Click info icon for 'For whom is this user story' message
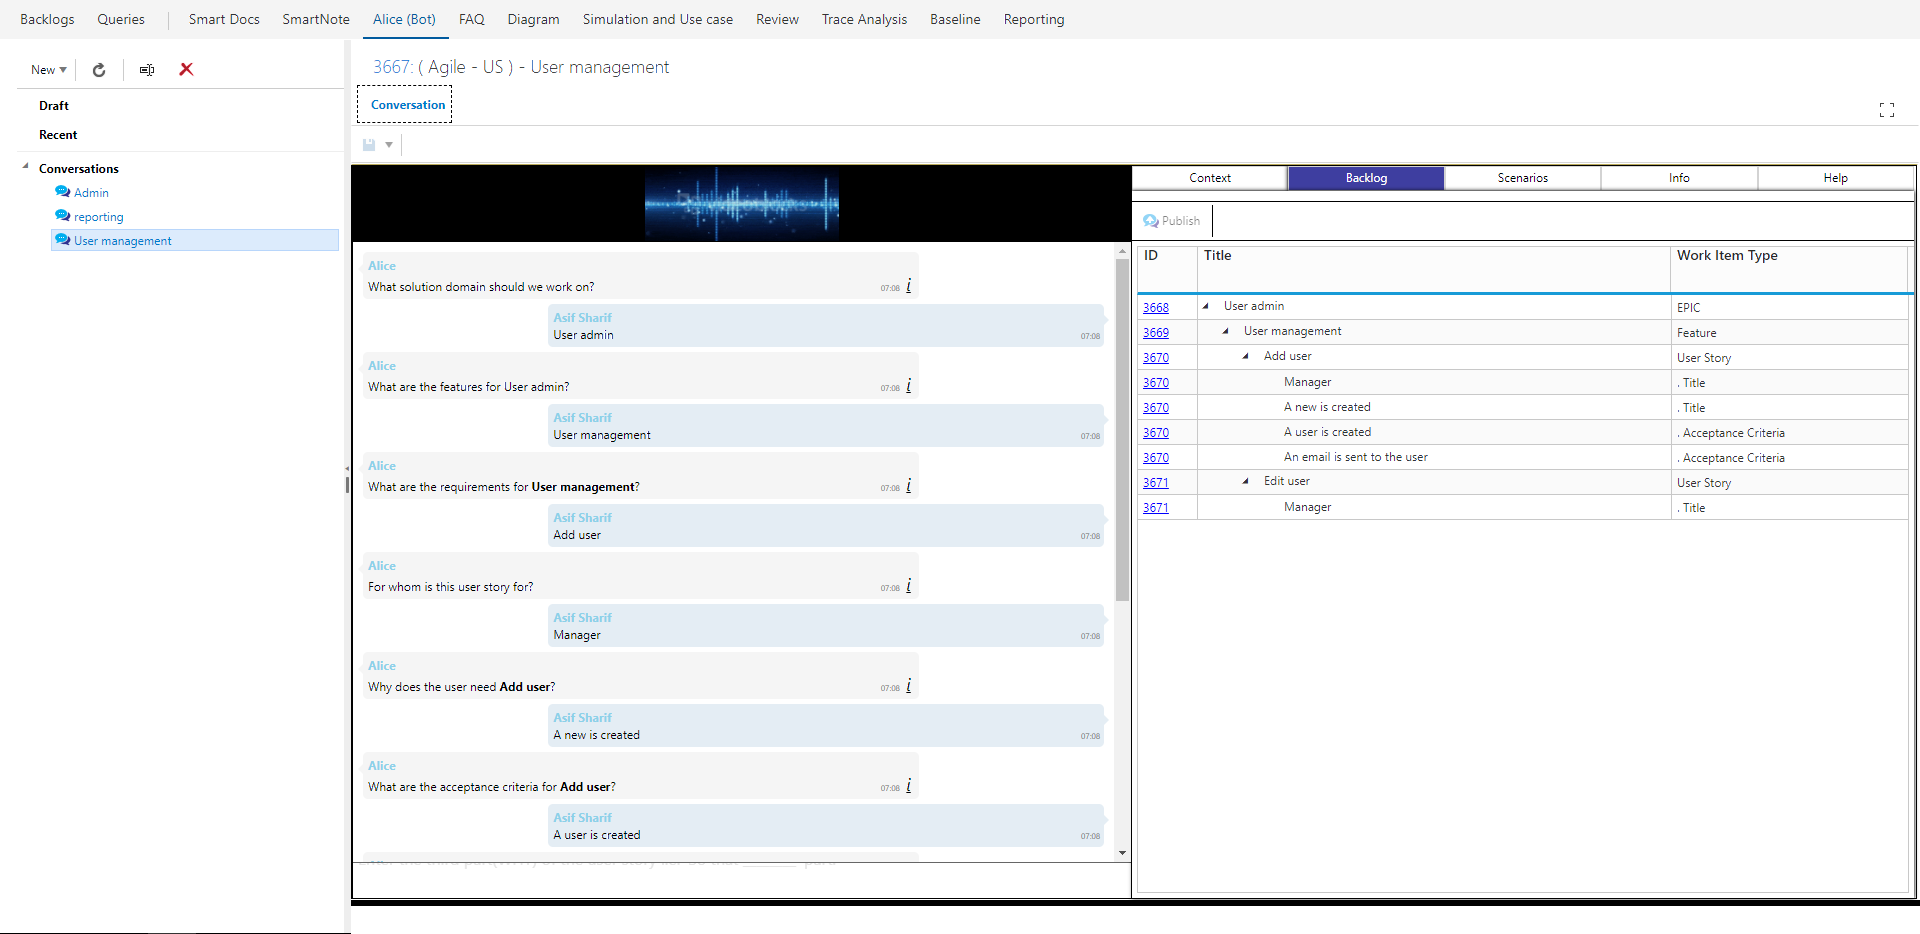Screen dimensions: 1920x934 909,586
